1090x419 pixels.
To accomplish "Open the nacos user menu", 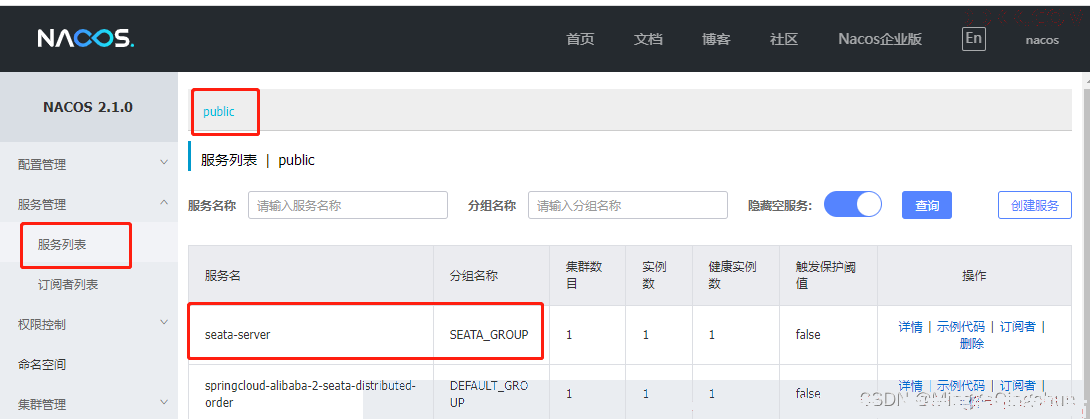I will tap(1042, 40).
